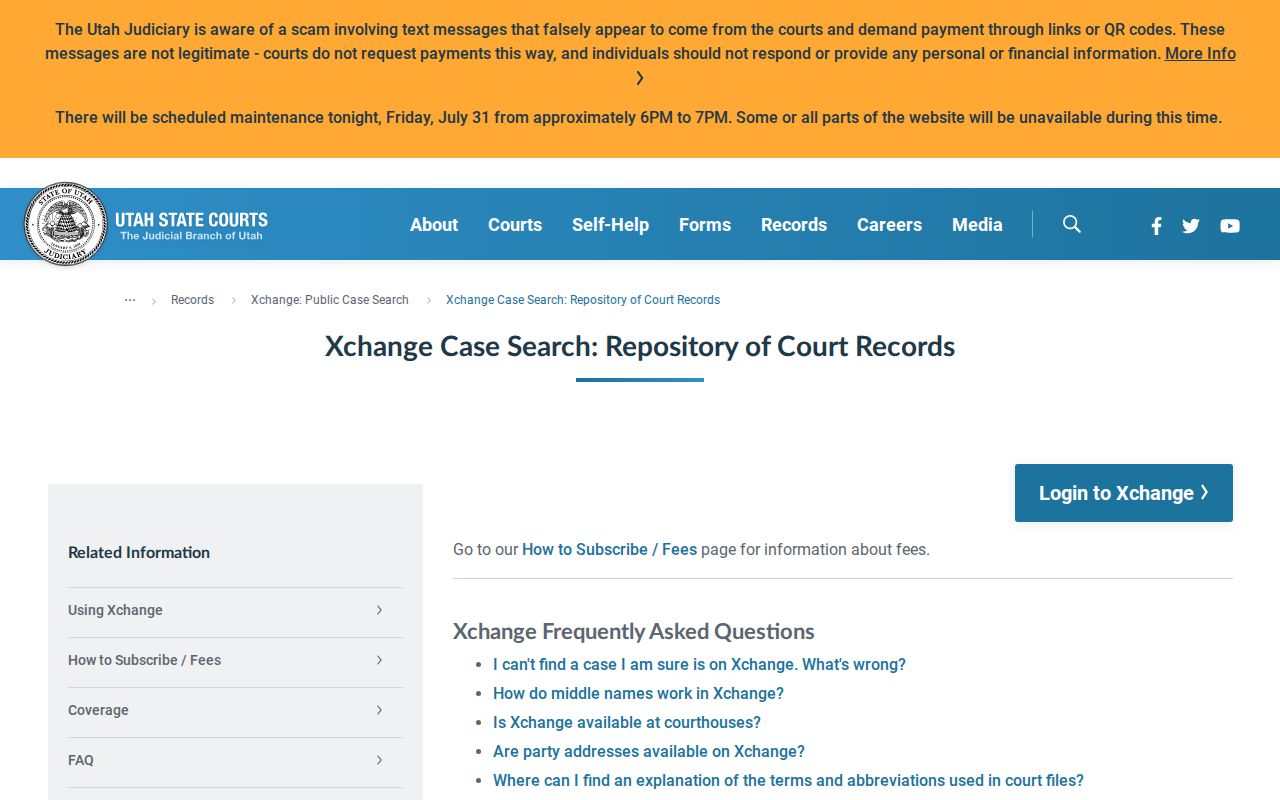
Task: Open FAQ: Is Xchange available at courthouses
Action: (627, 722)
